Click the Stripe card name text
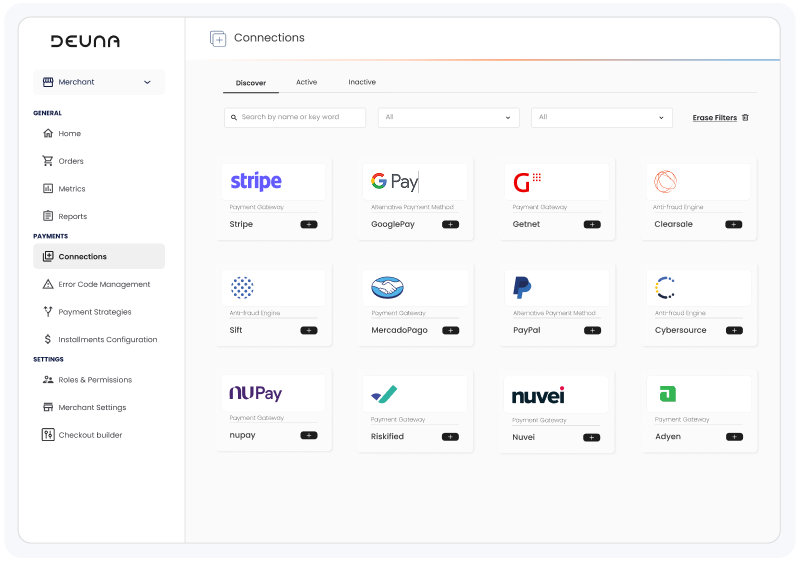798x563 pixels. pos(241,224)
